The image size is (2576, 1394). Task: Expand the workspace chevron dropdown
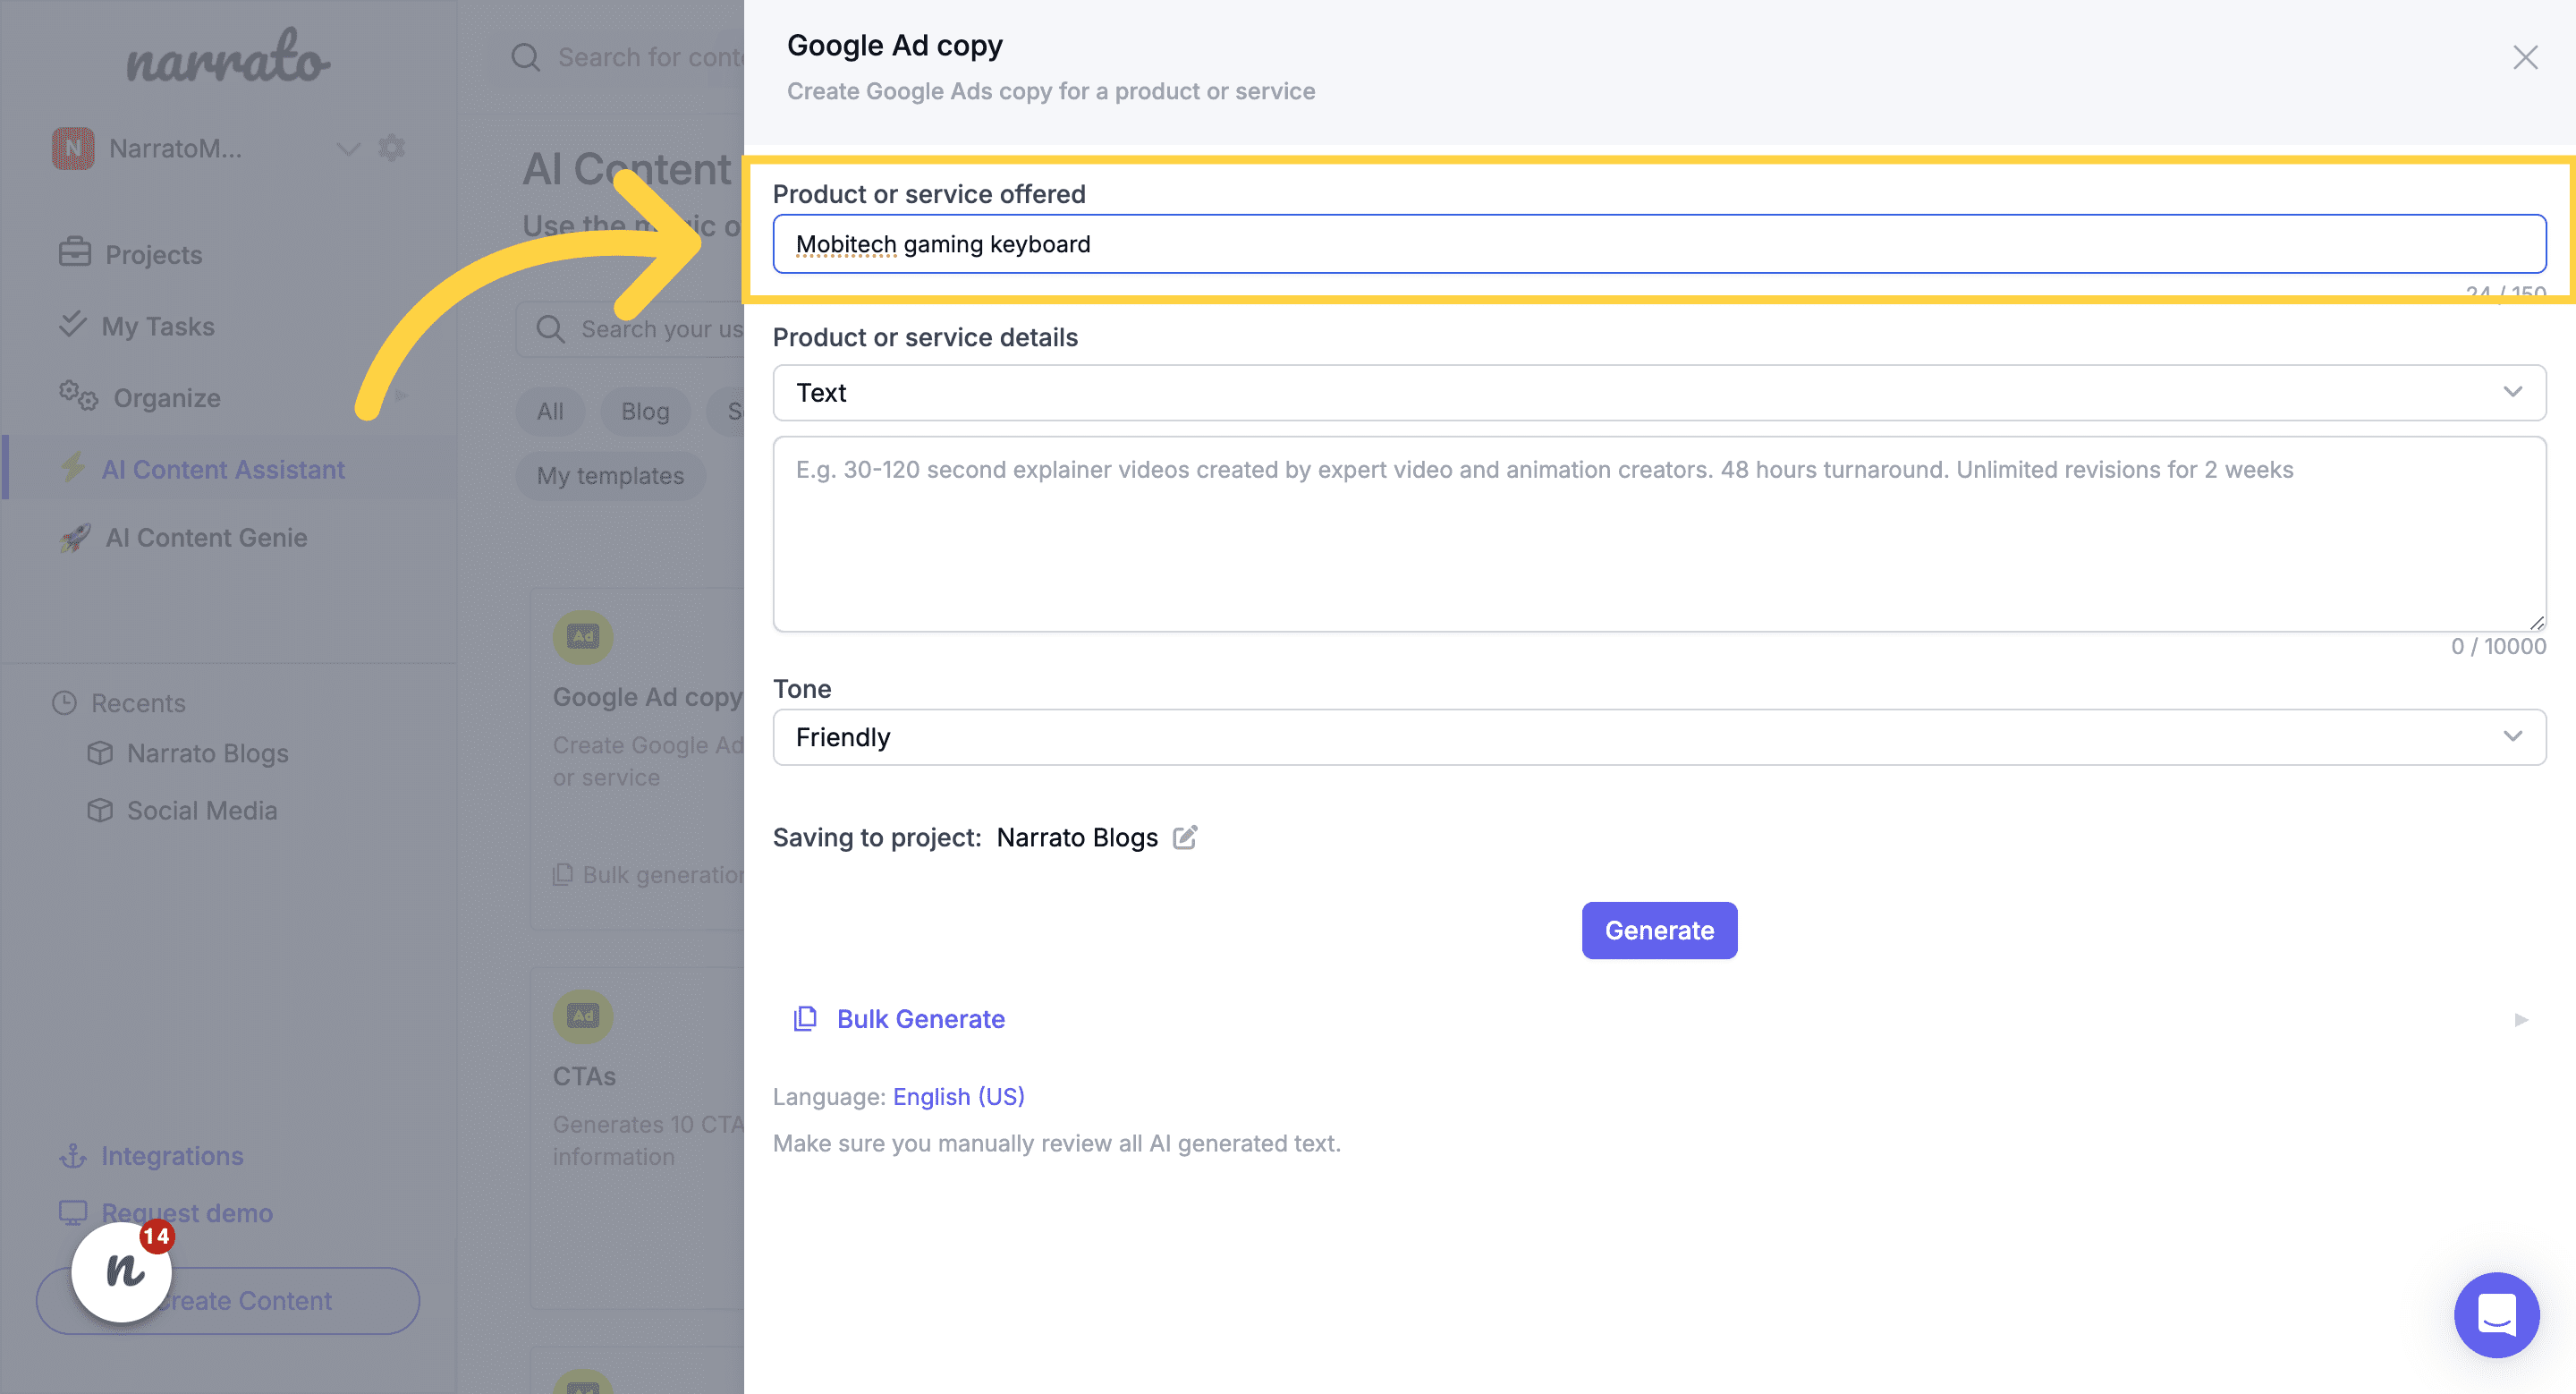[348, 149]
